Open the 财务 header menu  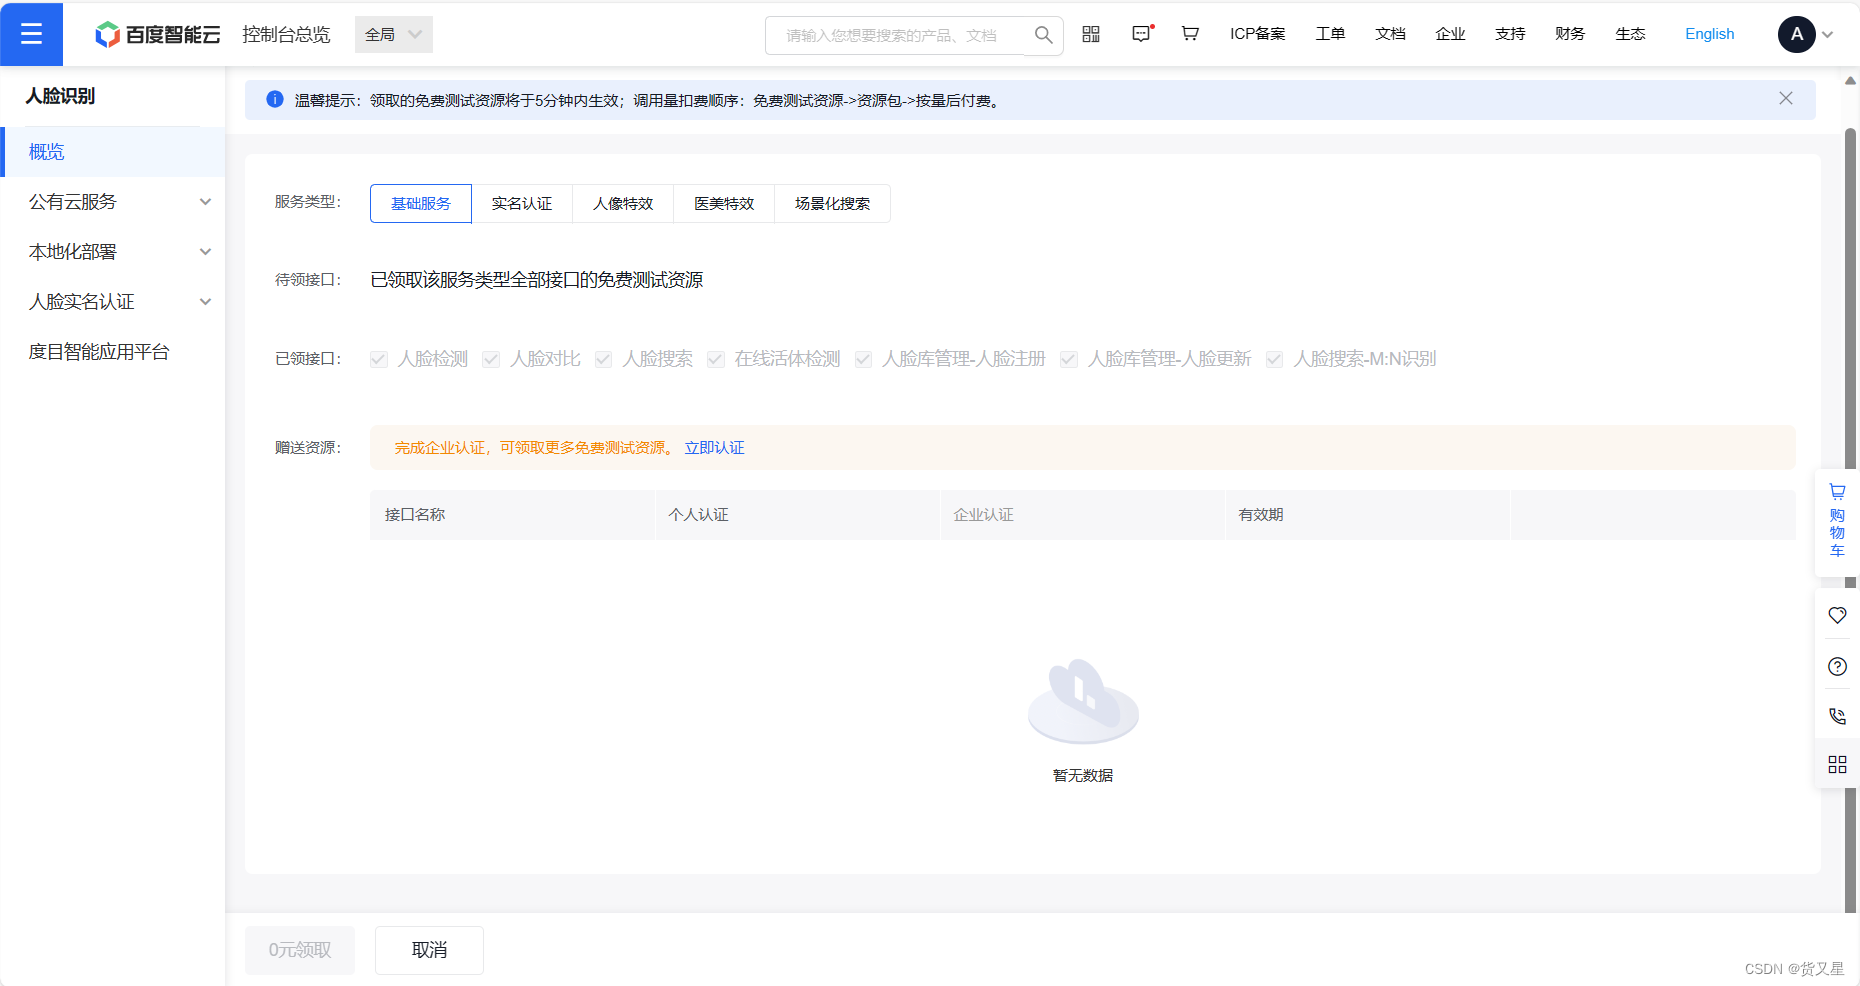[1570, 34]
